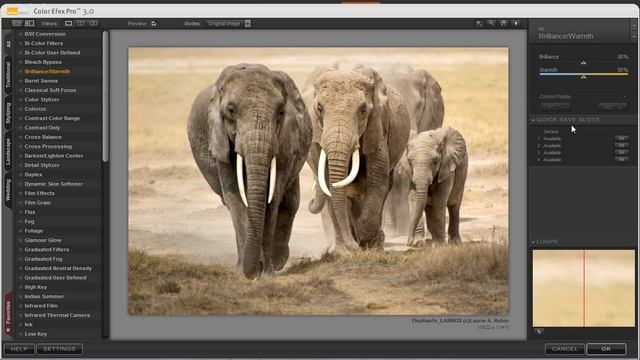
Task: Toggle the favorite star for Colorize
Action: click(20, 109)
